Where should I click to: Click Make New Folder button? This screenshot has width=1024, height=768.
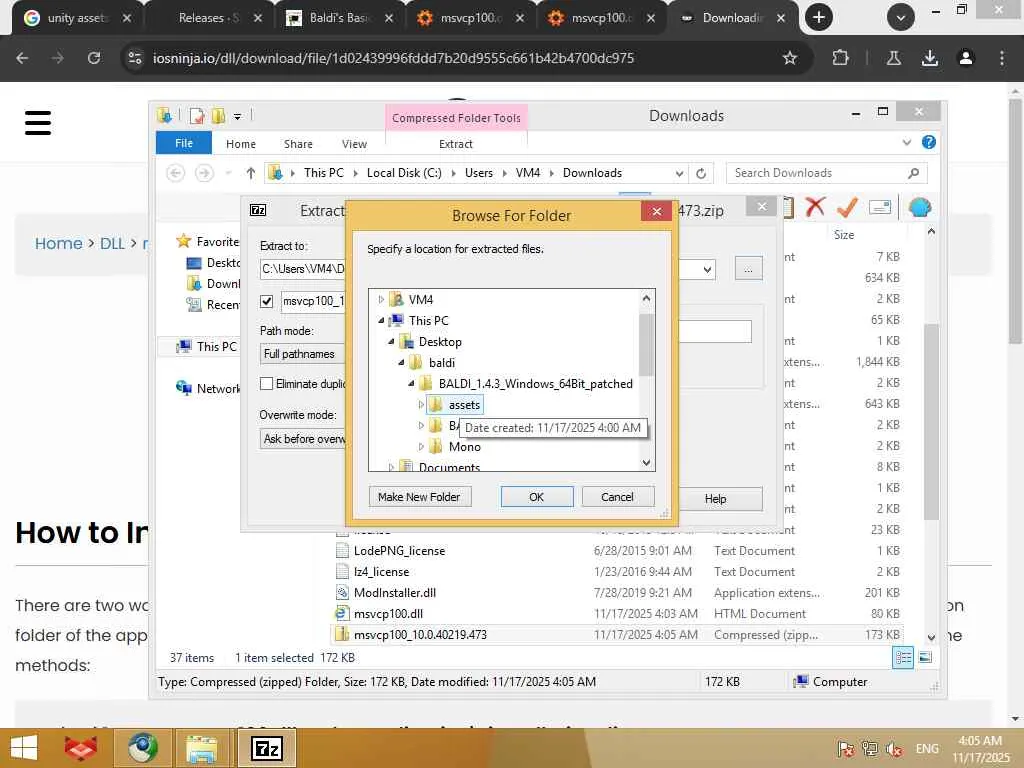click(x=419, y=497)
